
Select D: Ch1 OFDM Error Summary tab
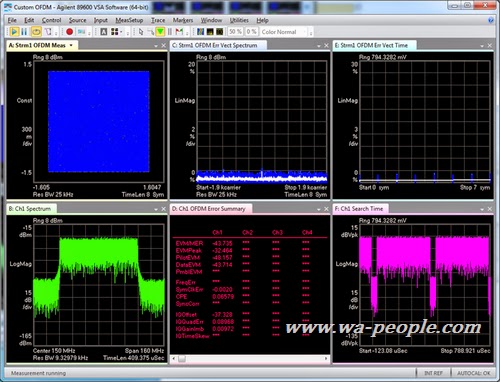(211, 209)
